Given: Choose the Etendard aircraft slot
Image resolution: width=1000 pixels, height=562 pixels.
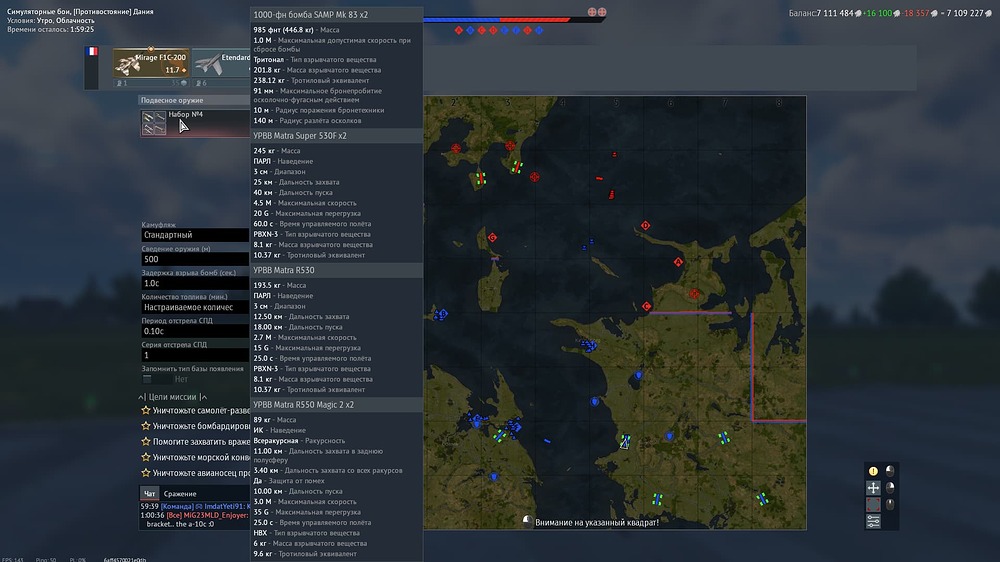Looking at the screenshot, I should coord(221,63).
